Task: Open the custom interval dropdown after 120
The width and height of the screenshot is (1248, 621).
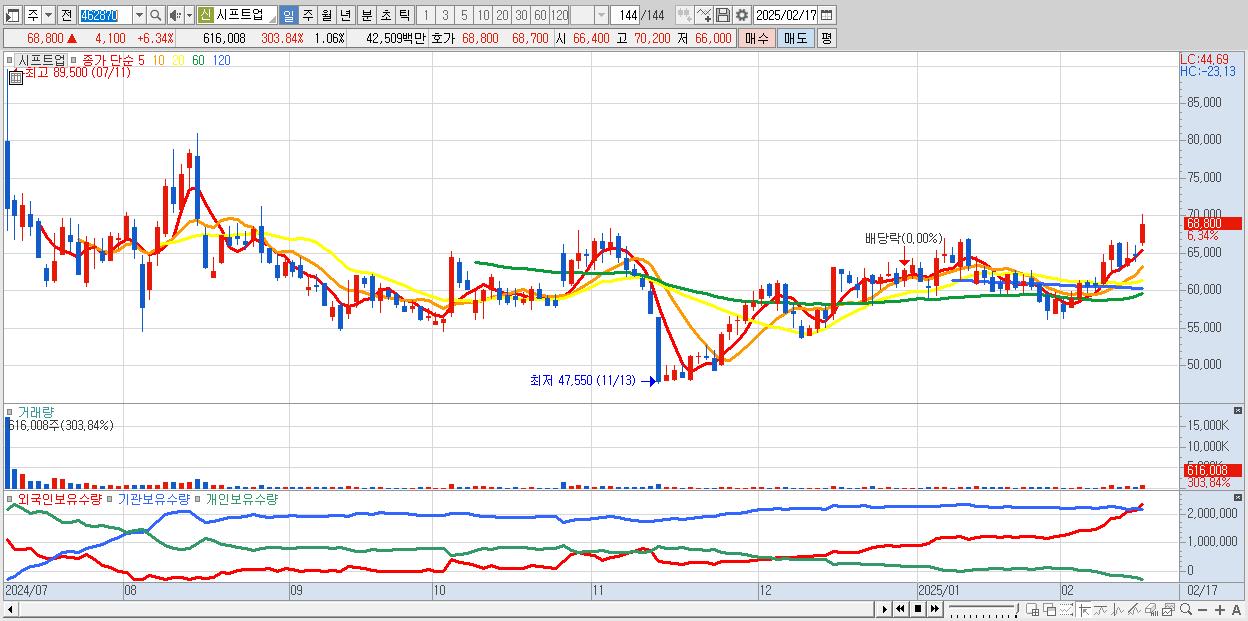Action: tap(601, 15)
